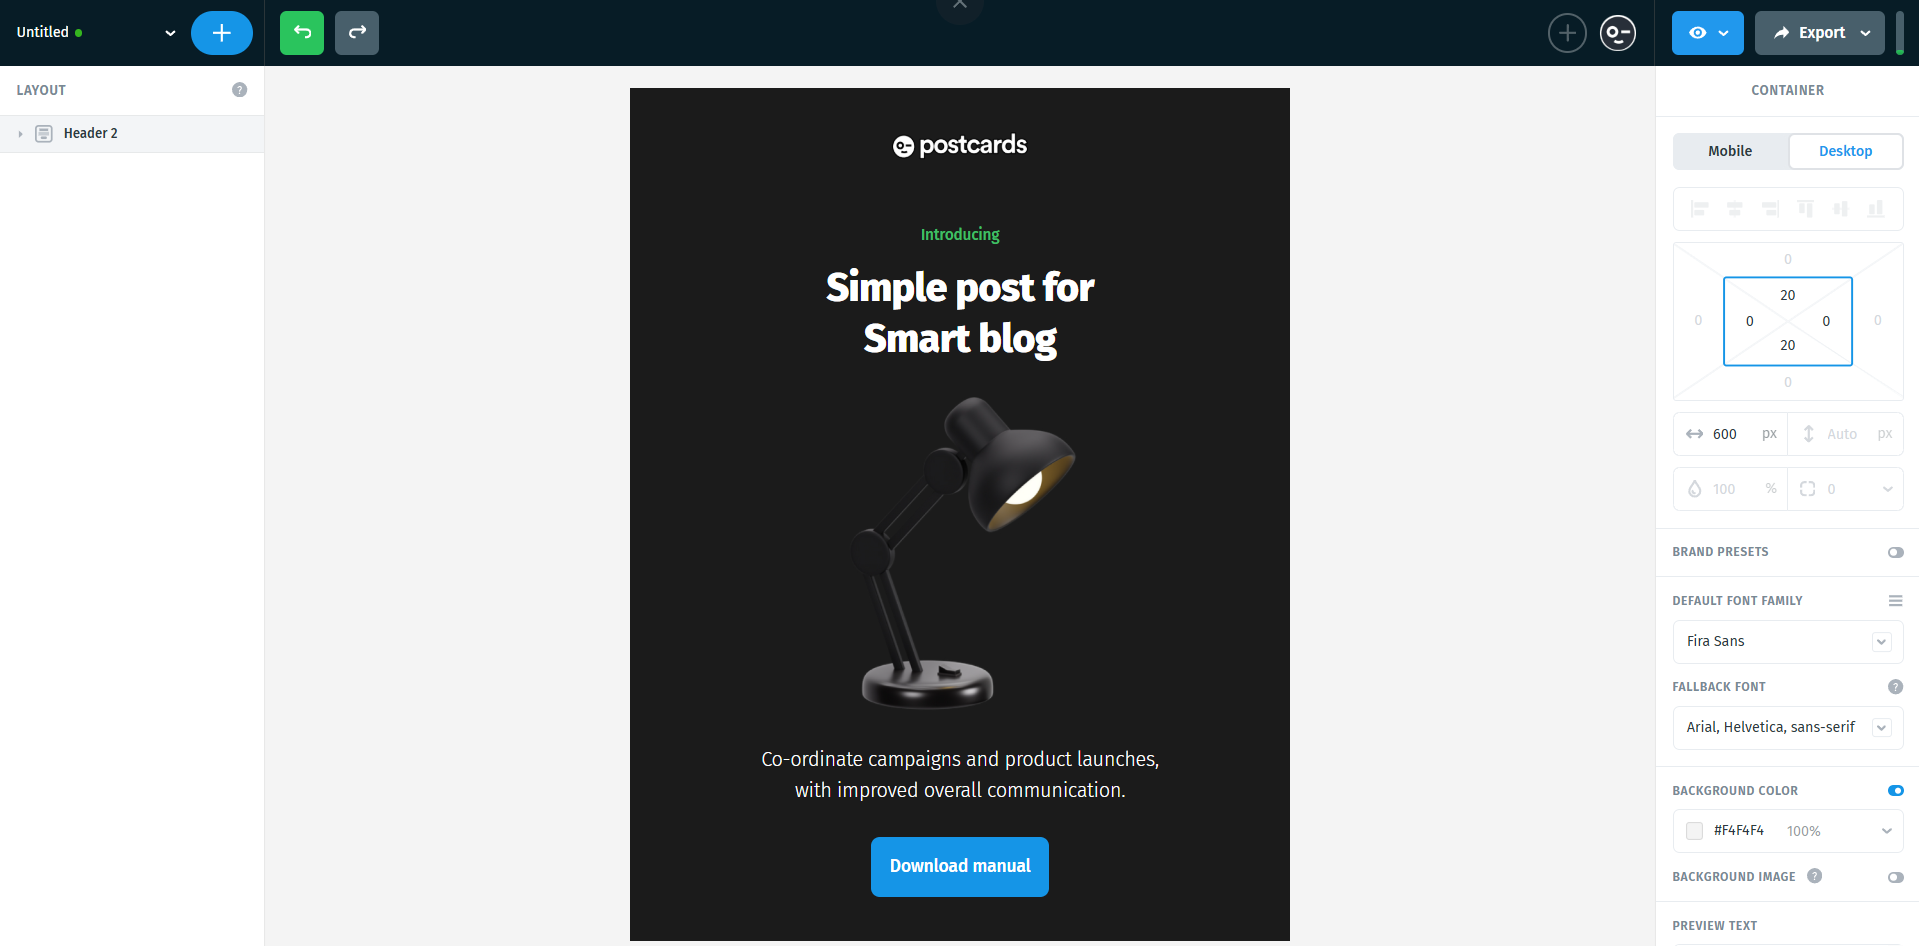Viewport: 1919px width, 946px height.
Task: Click the circled plus icon near account
Action: (x=1567, y=33)
